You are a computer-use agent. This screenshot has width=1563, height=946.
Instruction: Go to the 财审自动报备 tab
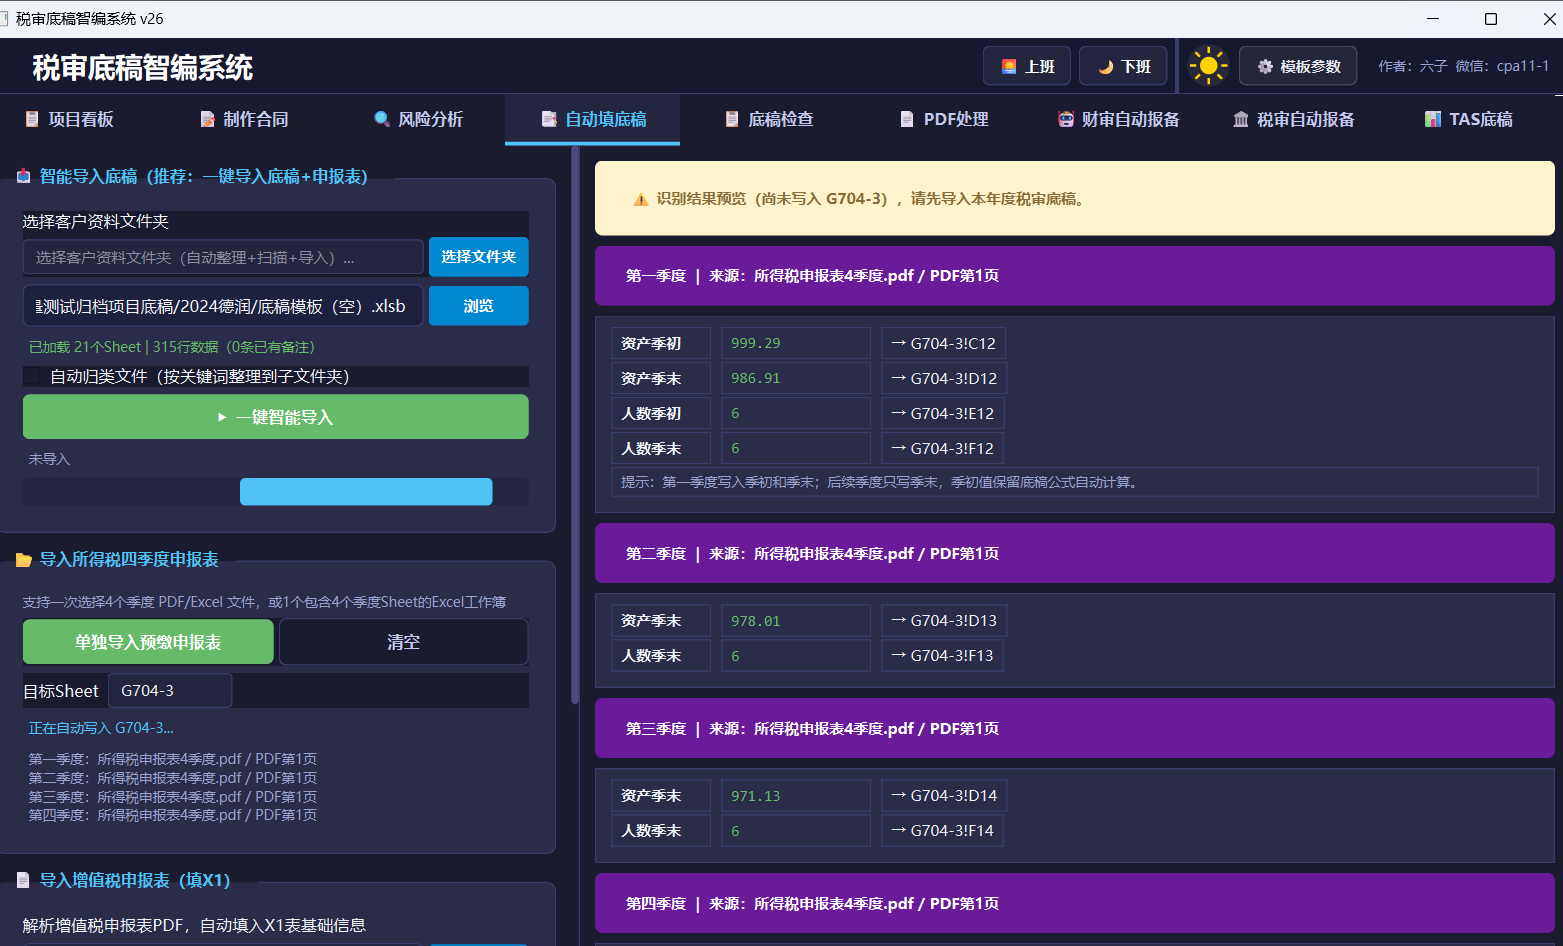point(1118,119)
